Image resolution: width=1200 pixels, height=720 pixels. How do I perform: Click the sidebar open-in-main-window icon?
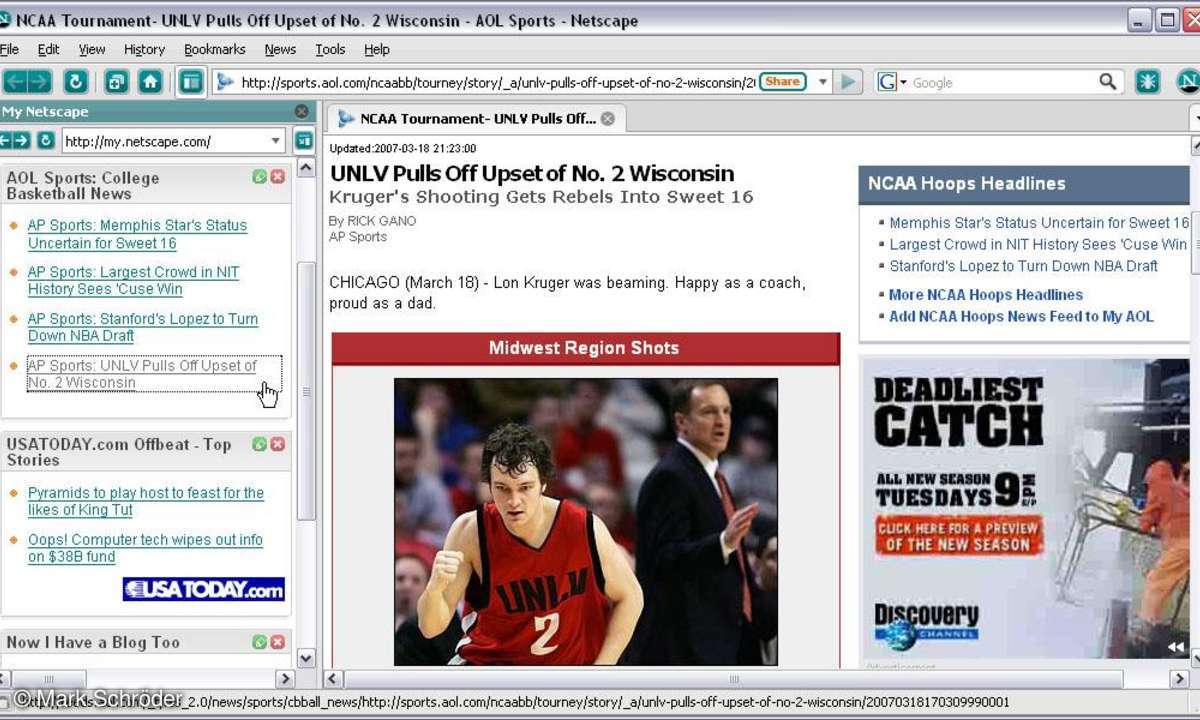tap(303, 141)
